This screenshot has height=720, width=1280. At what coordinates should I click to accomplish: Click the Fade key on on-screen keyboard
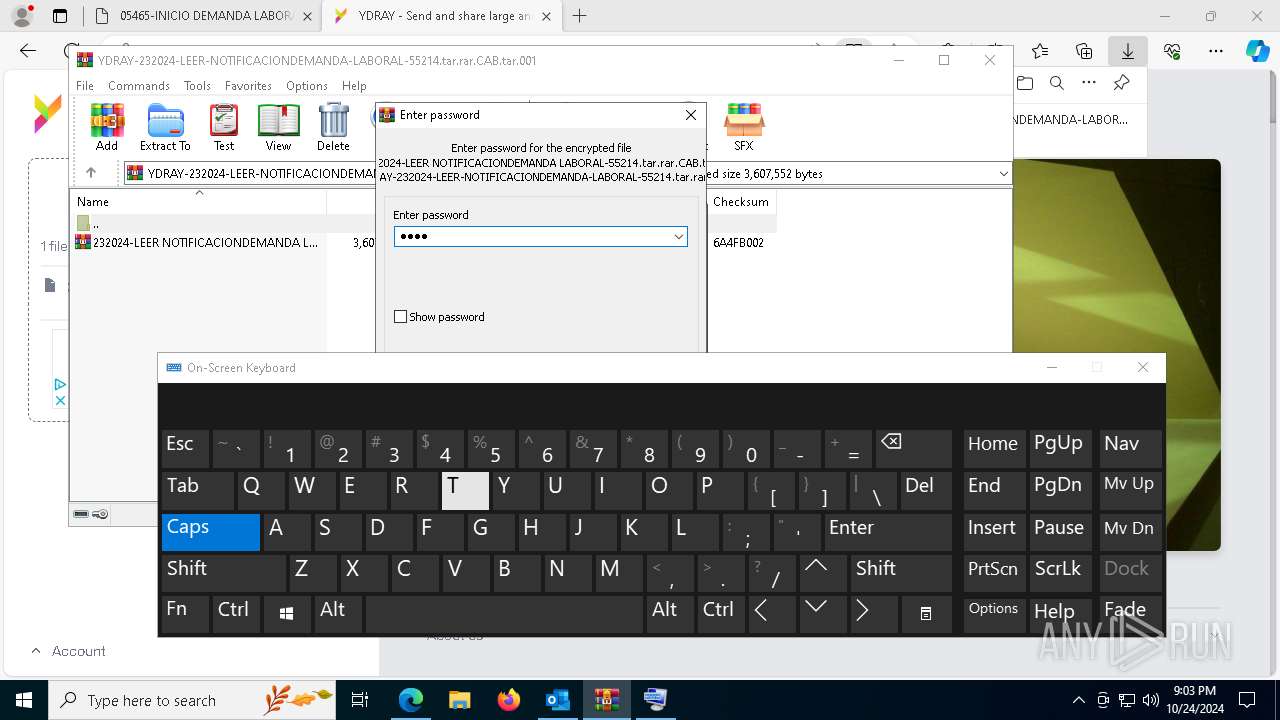pos(1130,614)
